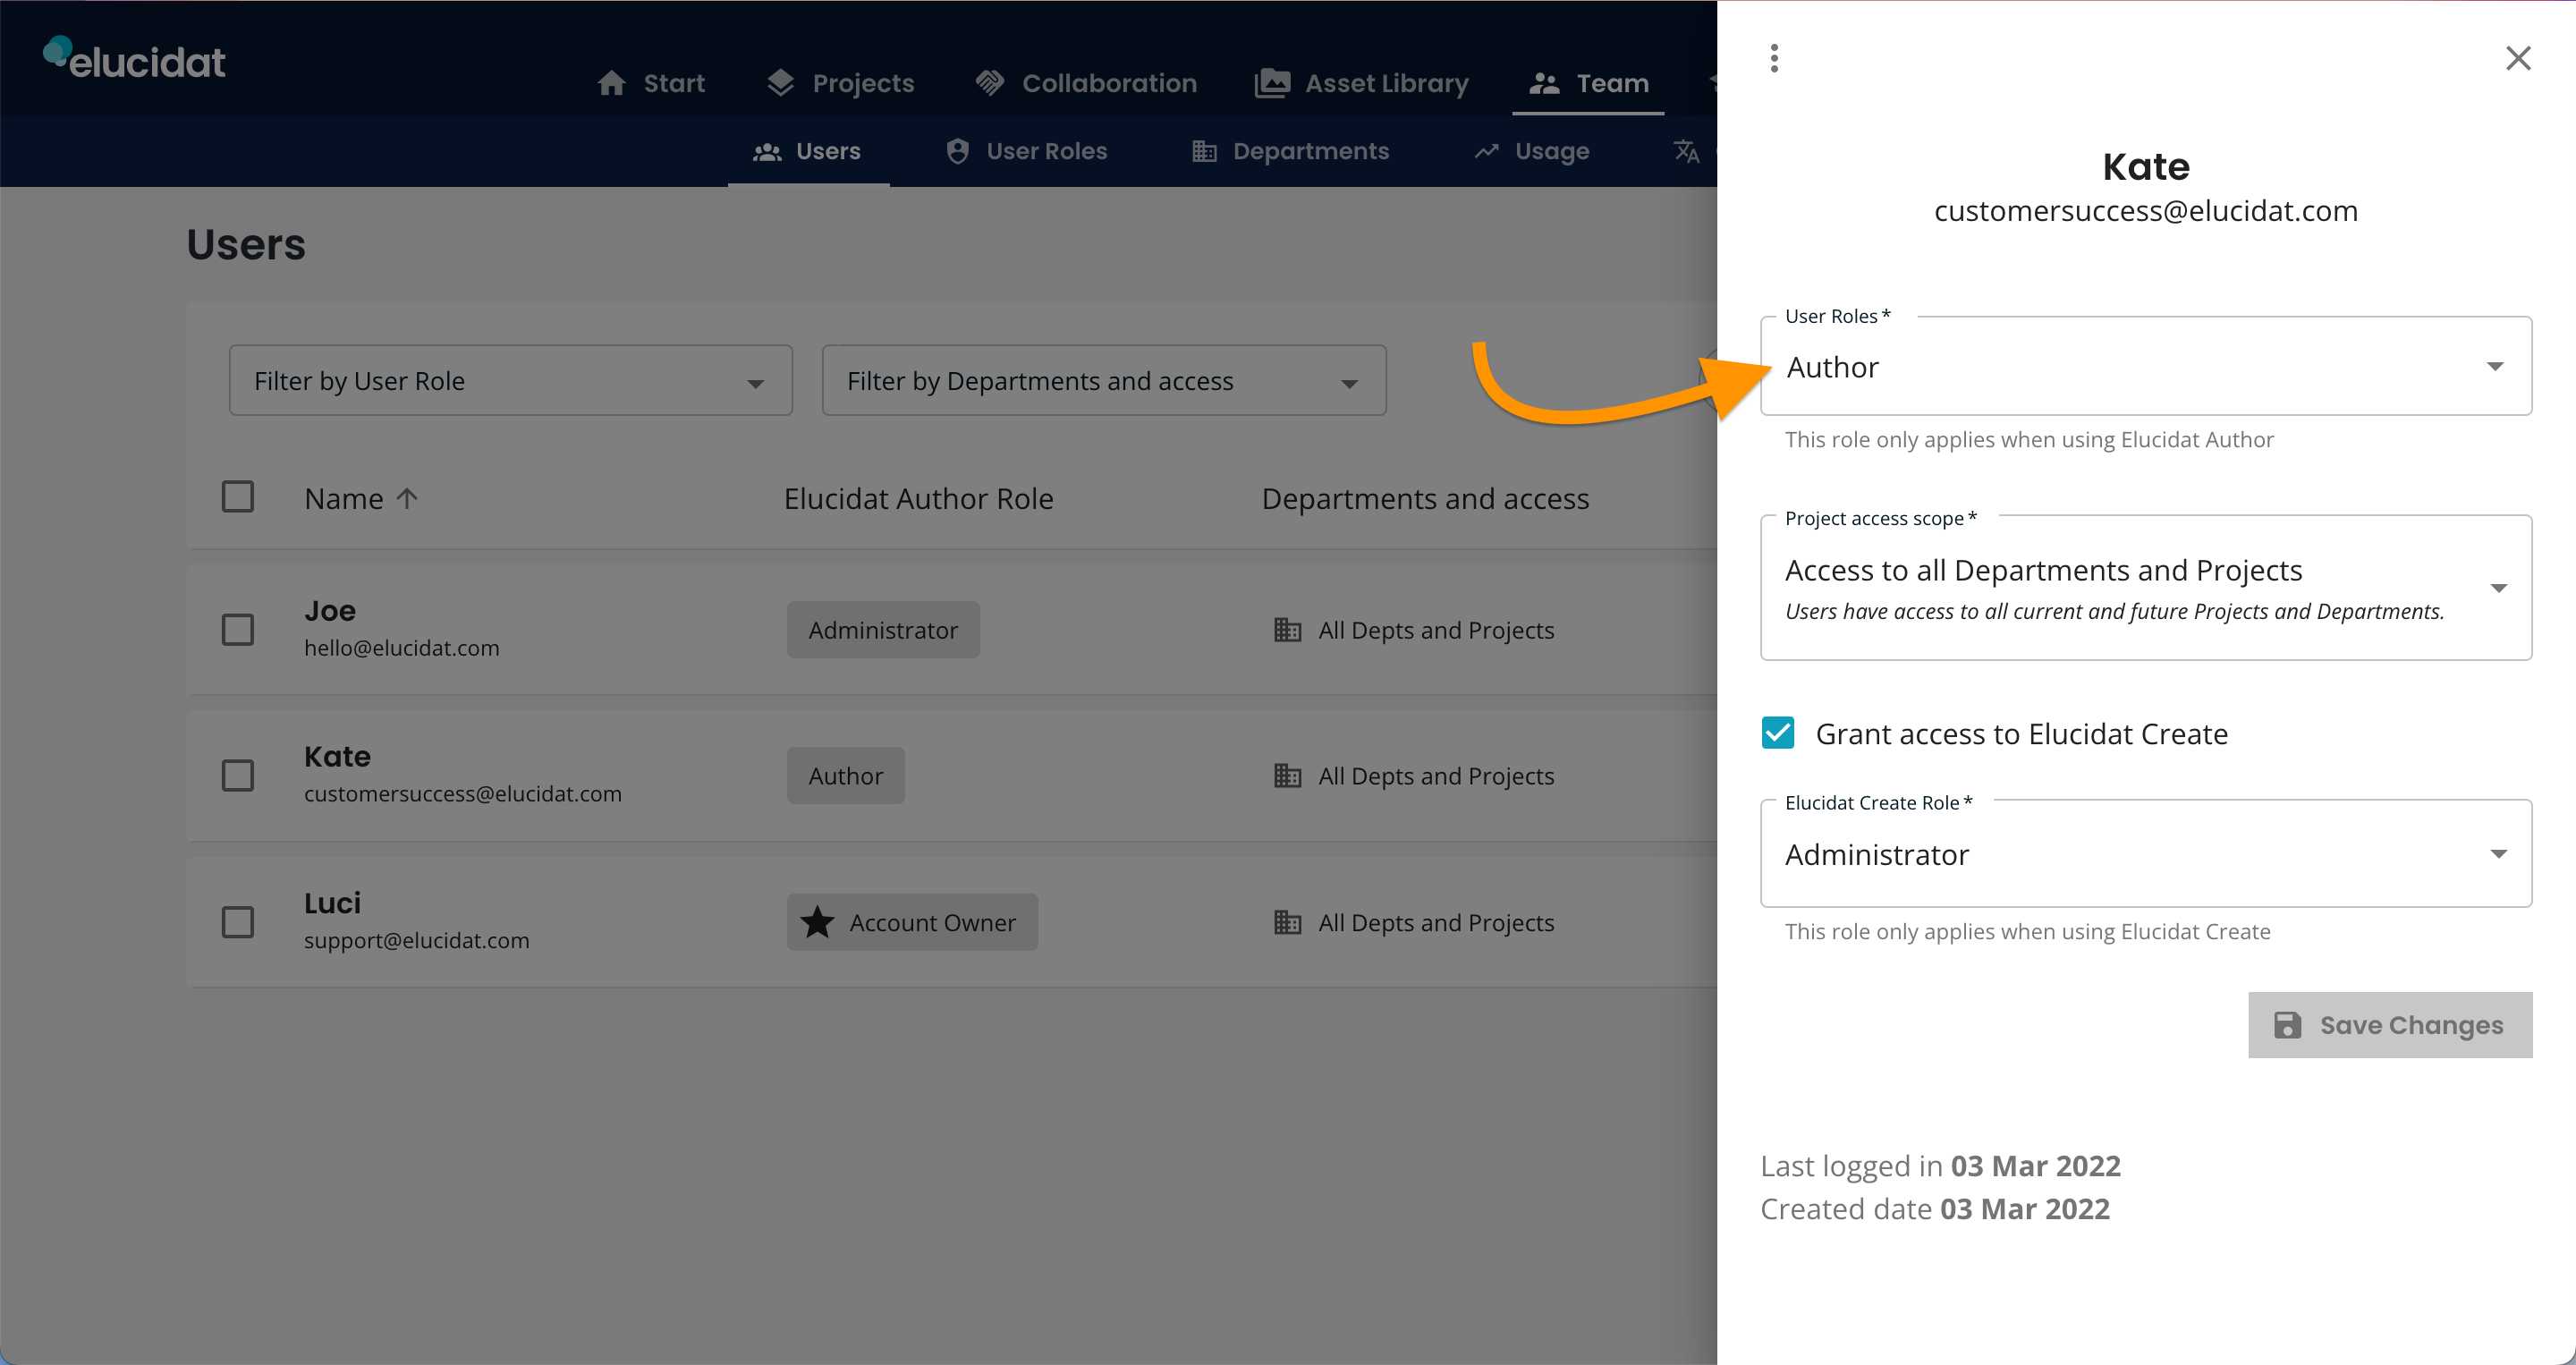Click the Filter by User Role arrow

pos(756,384)
